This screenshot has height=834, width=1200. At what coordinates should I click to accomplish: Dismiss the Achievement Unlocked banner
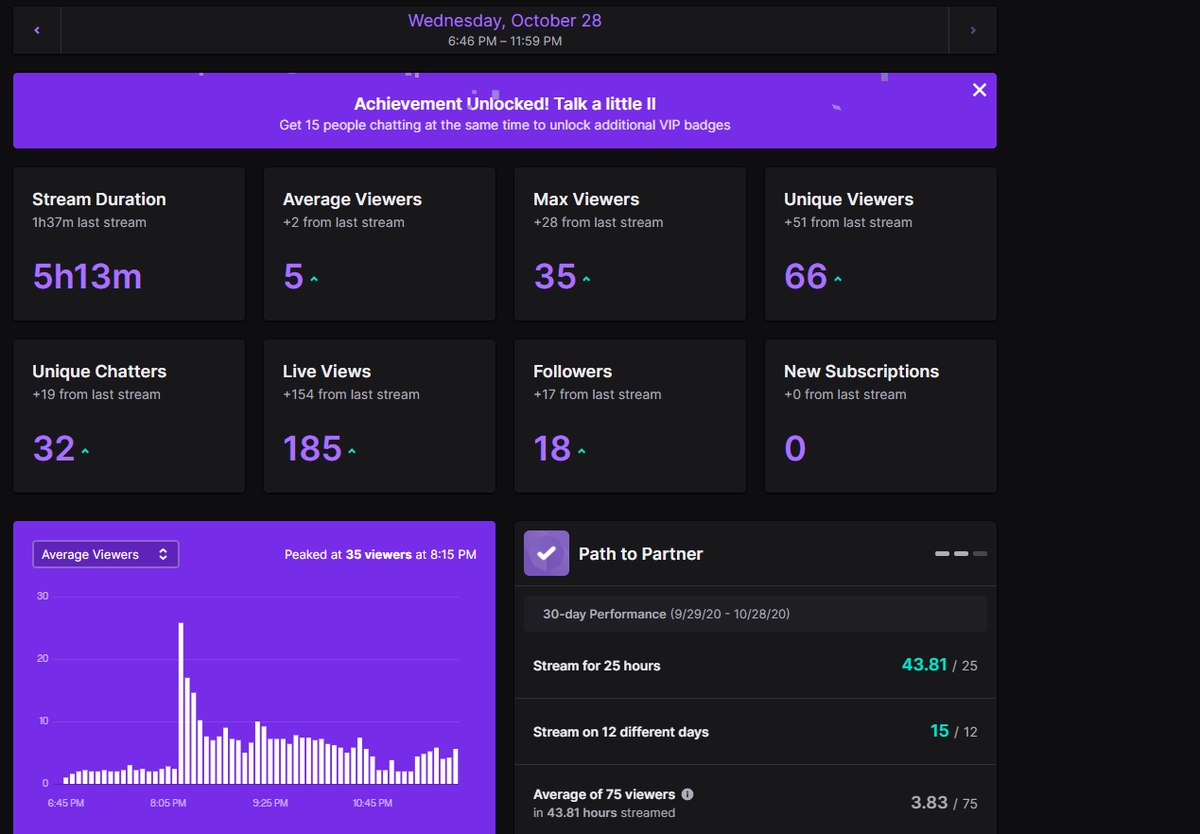[979, 90]
